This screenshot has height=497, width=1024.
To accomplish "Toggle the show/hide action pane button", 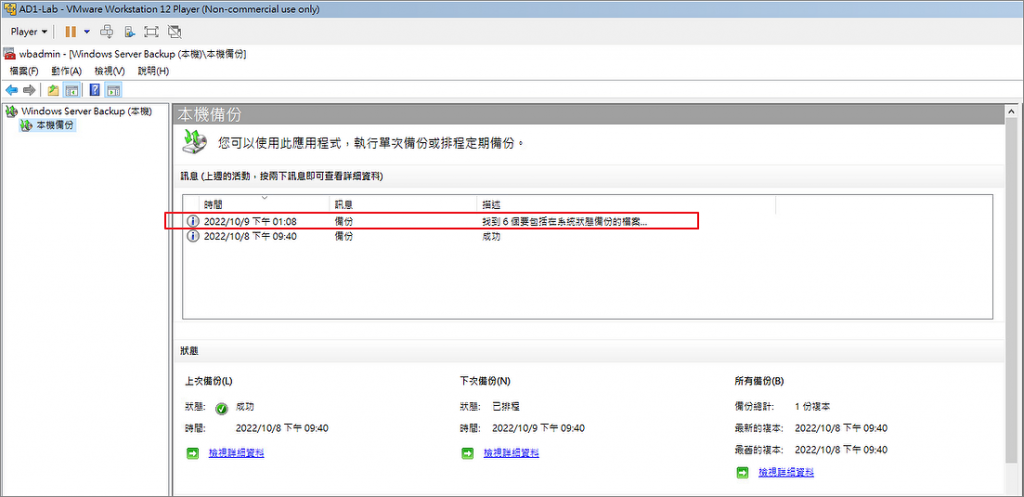I will point(114,90).
